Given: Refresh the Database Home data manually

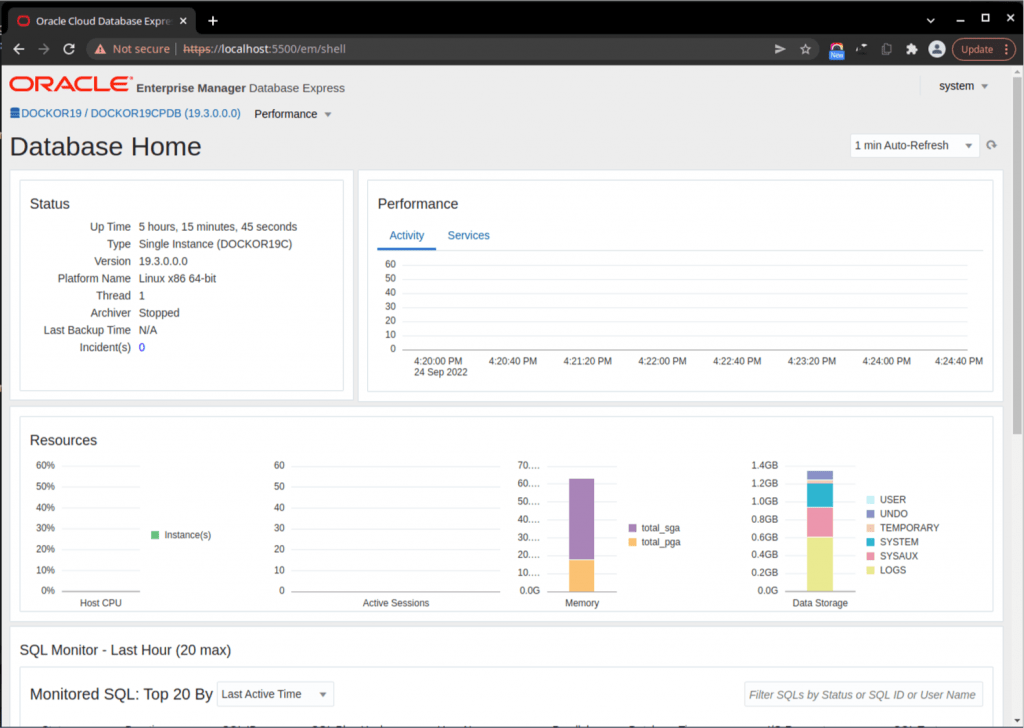Looking at the screenshot, I should coord(991,145).
